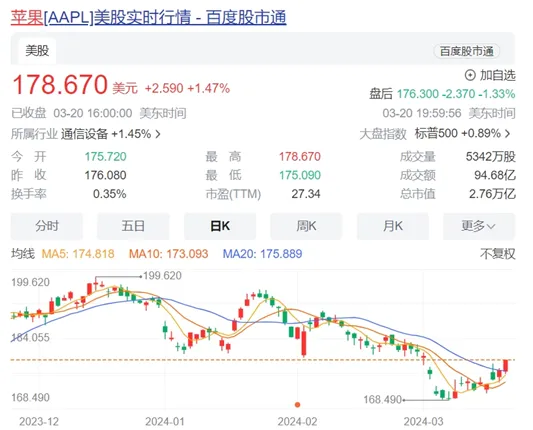The image size is (533, 430).
Task: Click the 168.490 low annotation on chart
Action: (383, 400)
